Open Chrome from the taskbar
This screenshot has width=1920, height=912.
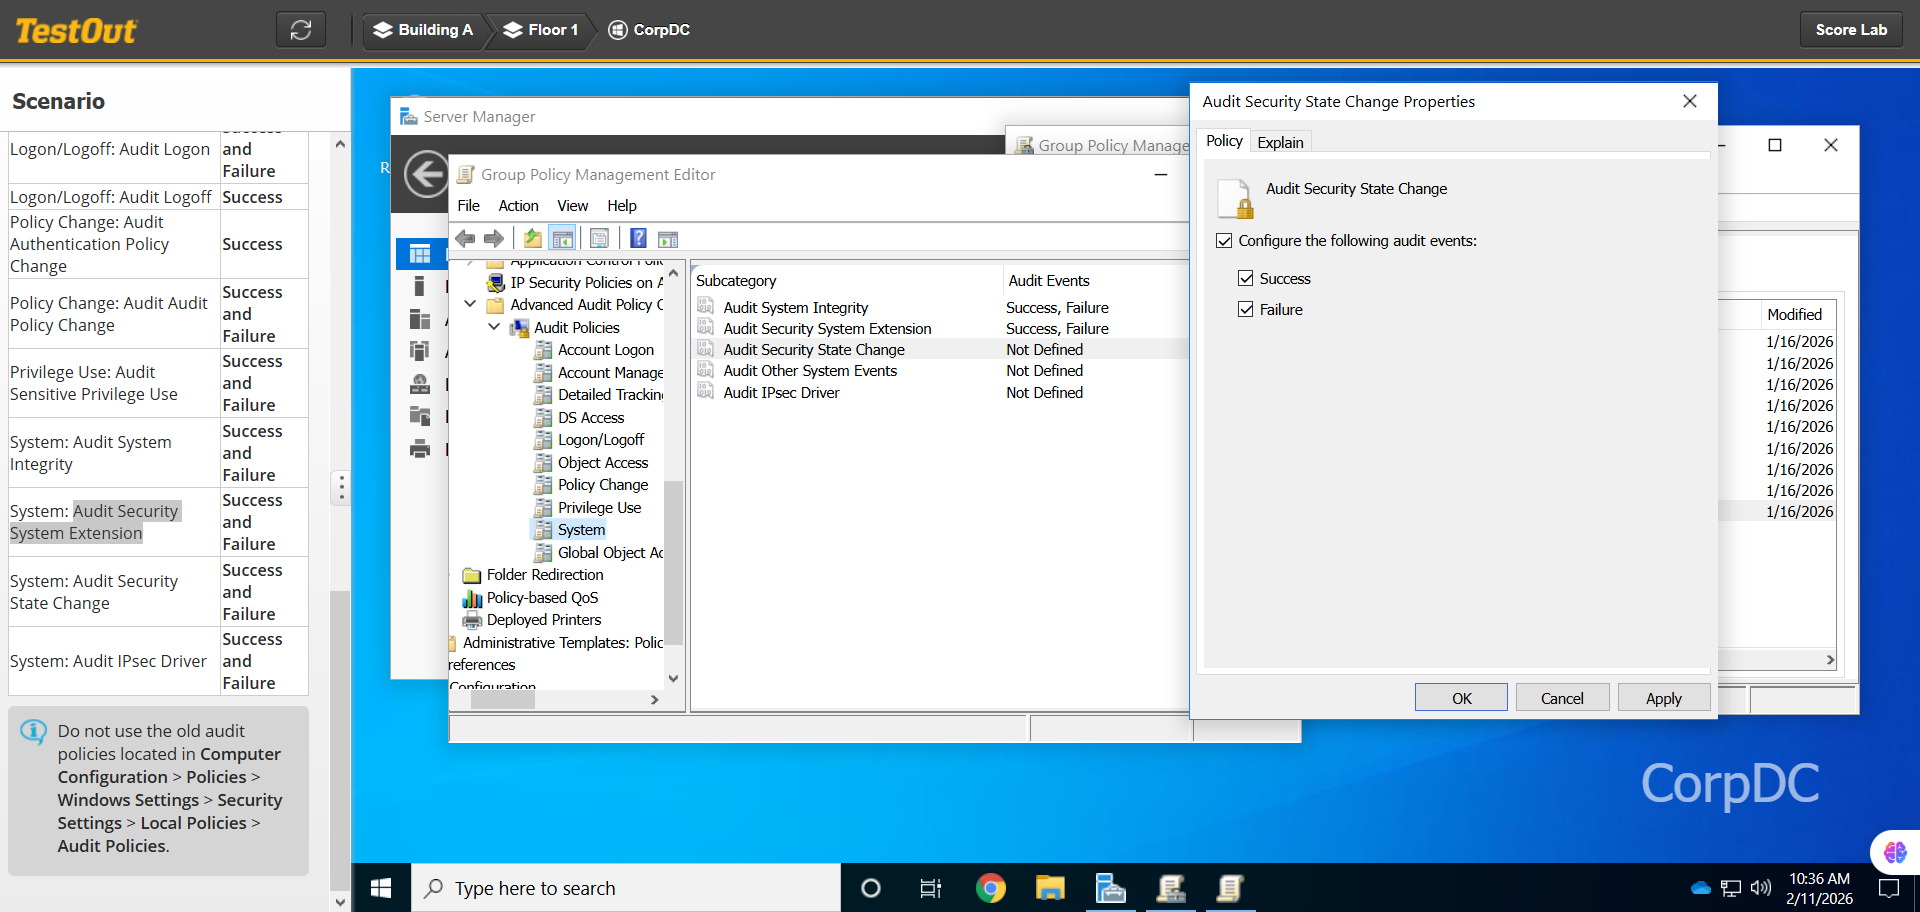pyautogui.click(x=990, y=888)
